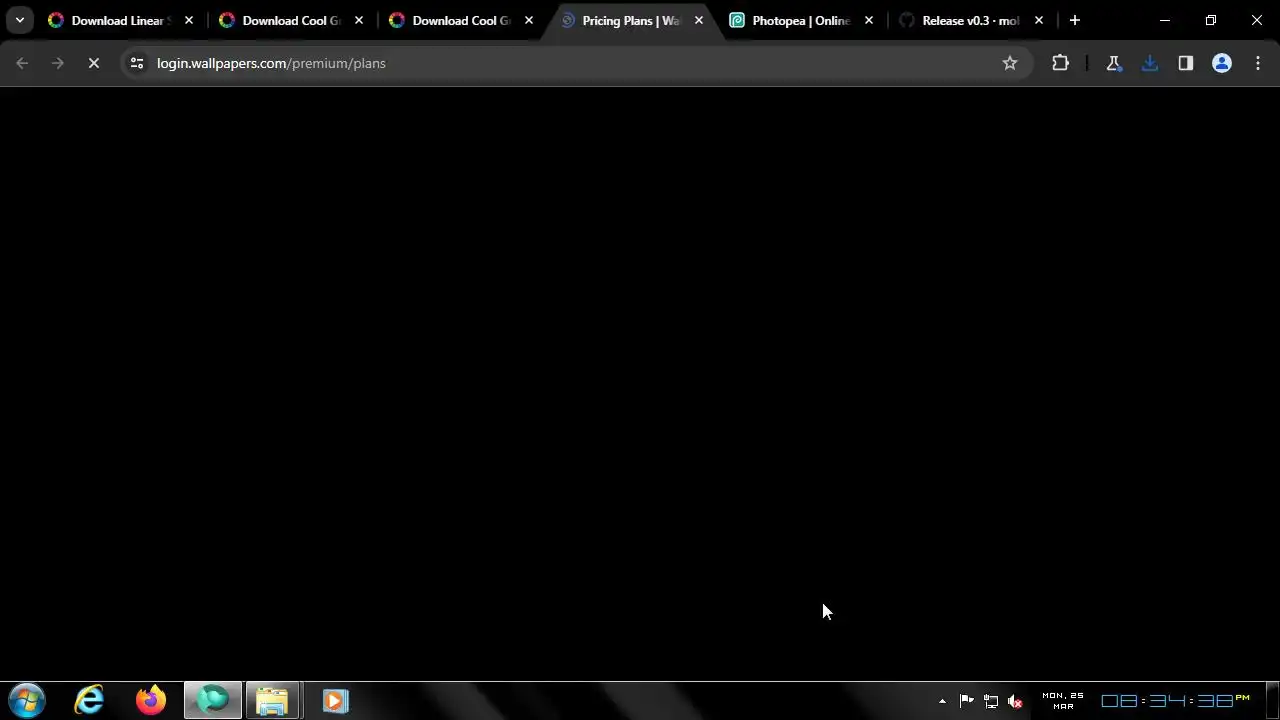1280x720 pixels.
Task: Go back to the previous page
Action: click(x=22, y=63)
